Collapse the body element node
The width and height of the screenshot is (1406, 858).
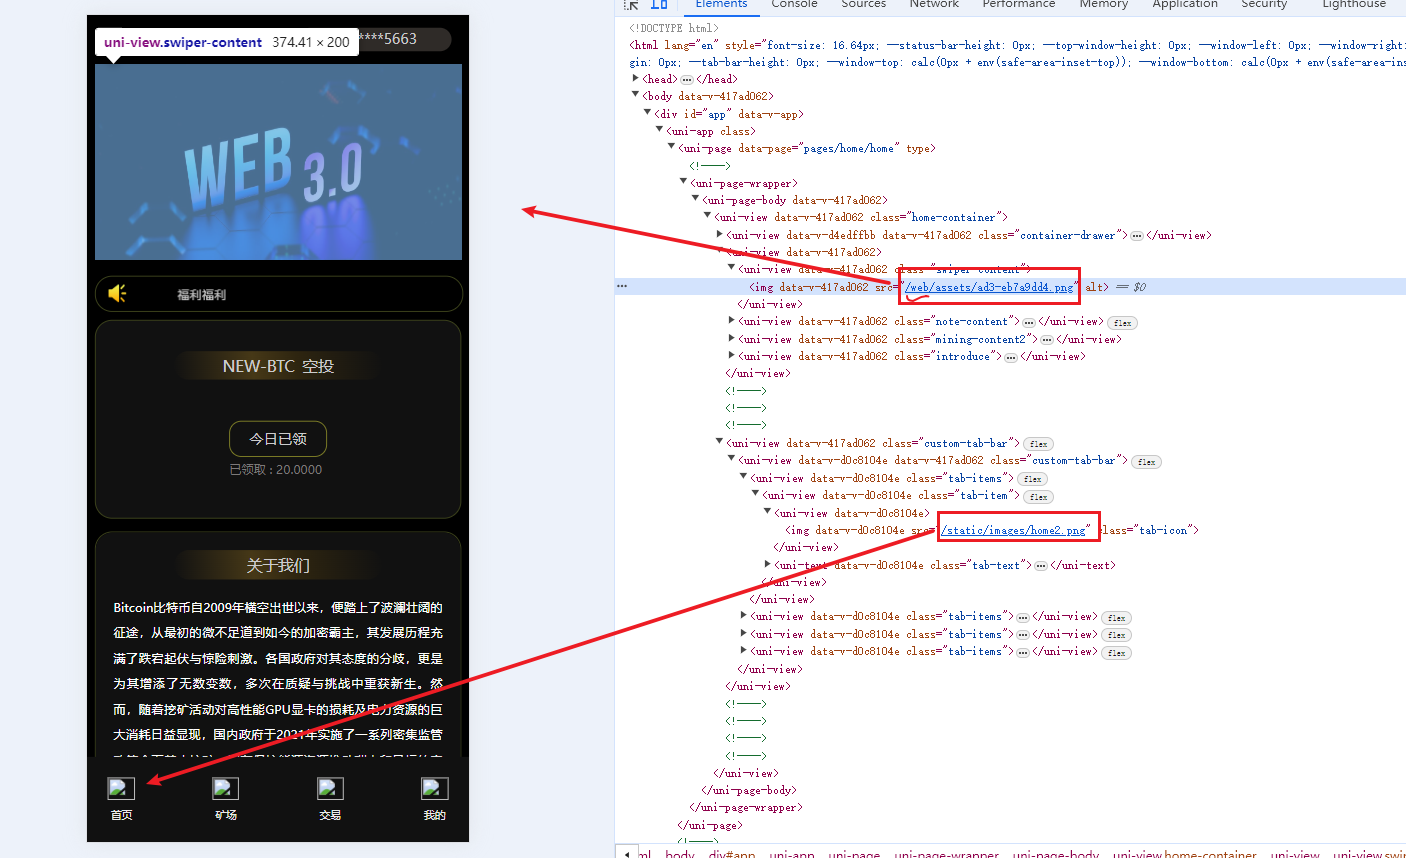coord(636,96)
